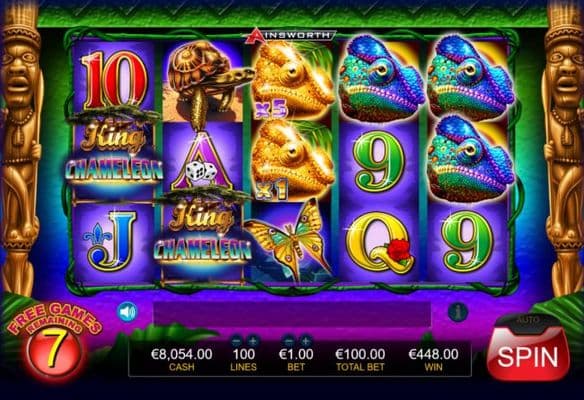The width and height of the screenshot is (584, 400).
Task: Click the €8,054.00 cash display
Action: [182, 354]
